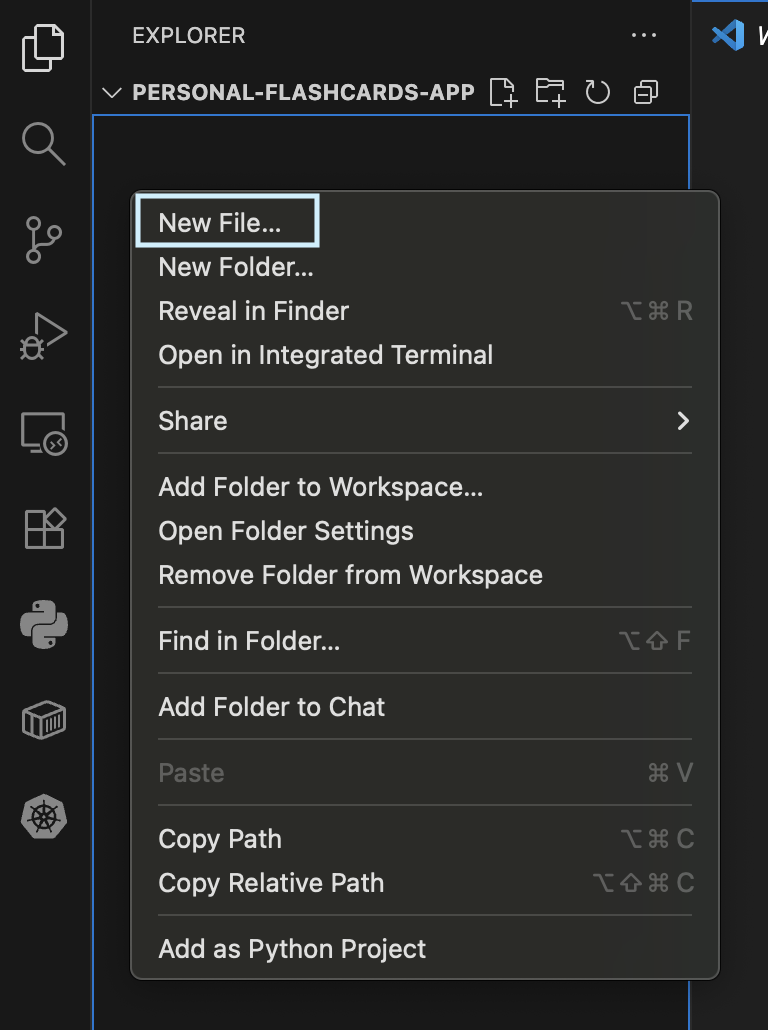Select Add as Python Project
Viewport: 768px width, 1030px height.
(x=292, y=948)
